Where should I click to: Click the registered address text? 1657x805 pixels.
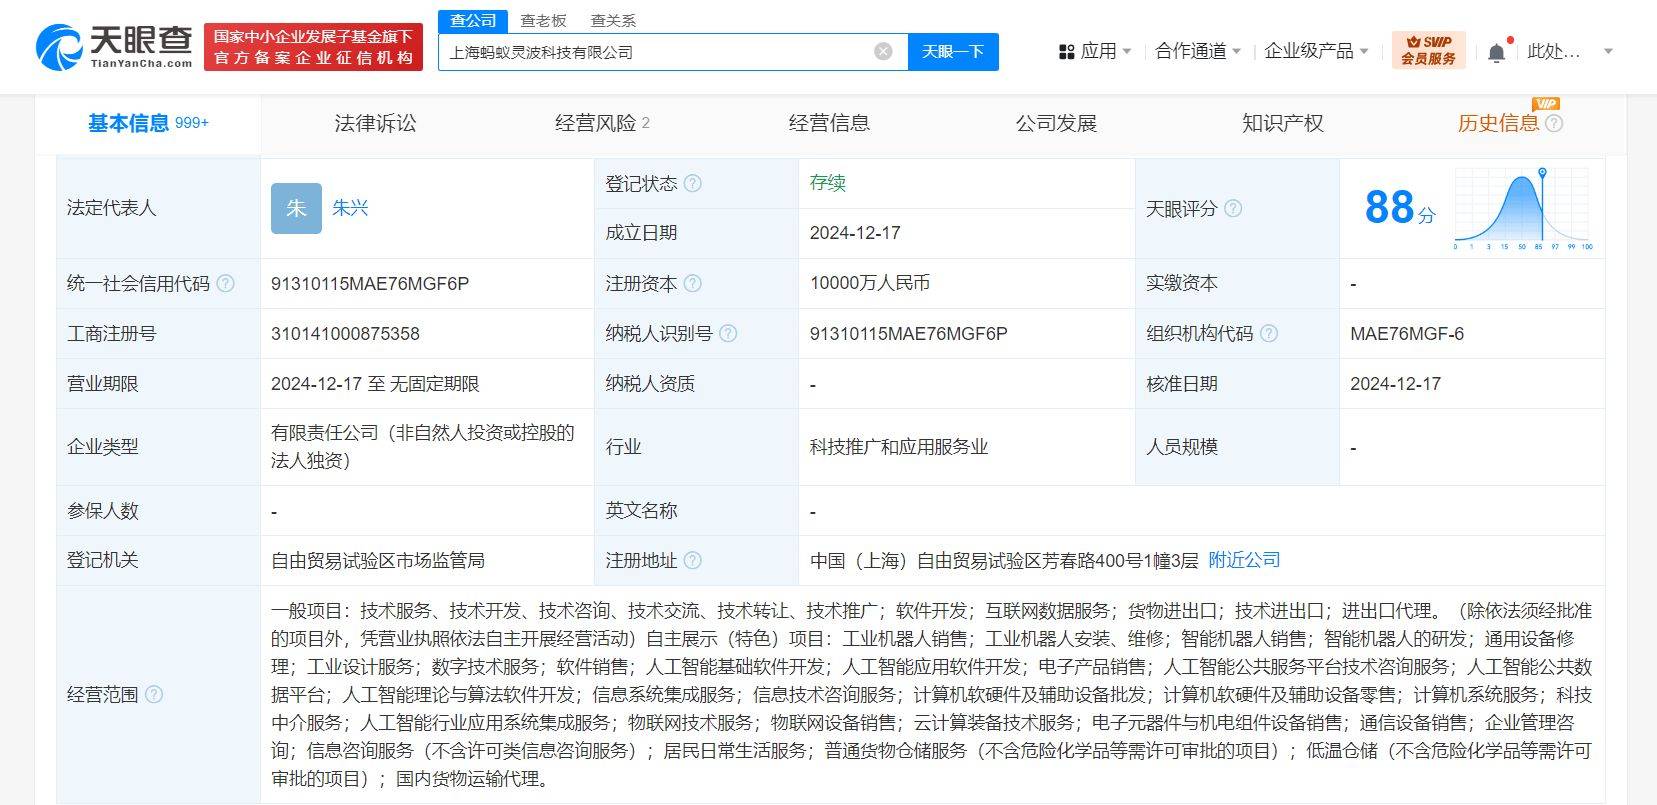point(1004,561)
